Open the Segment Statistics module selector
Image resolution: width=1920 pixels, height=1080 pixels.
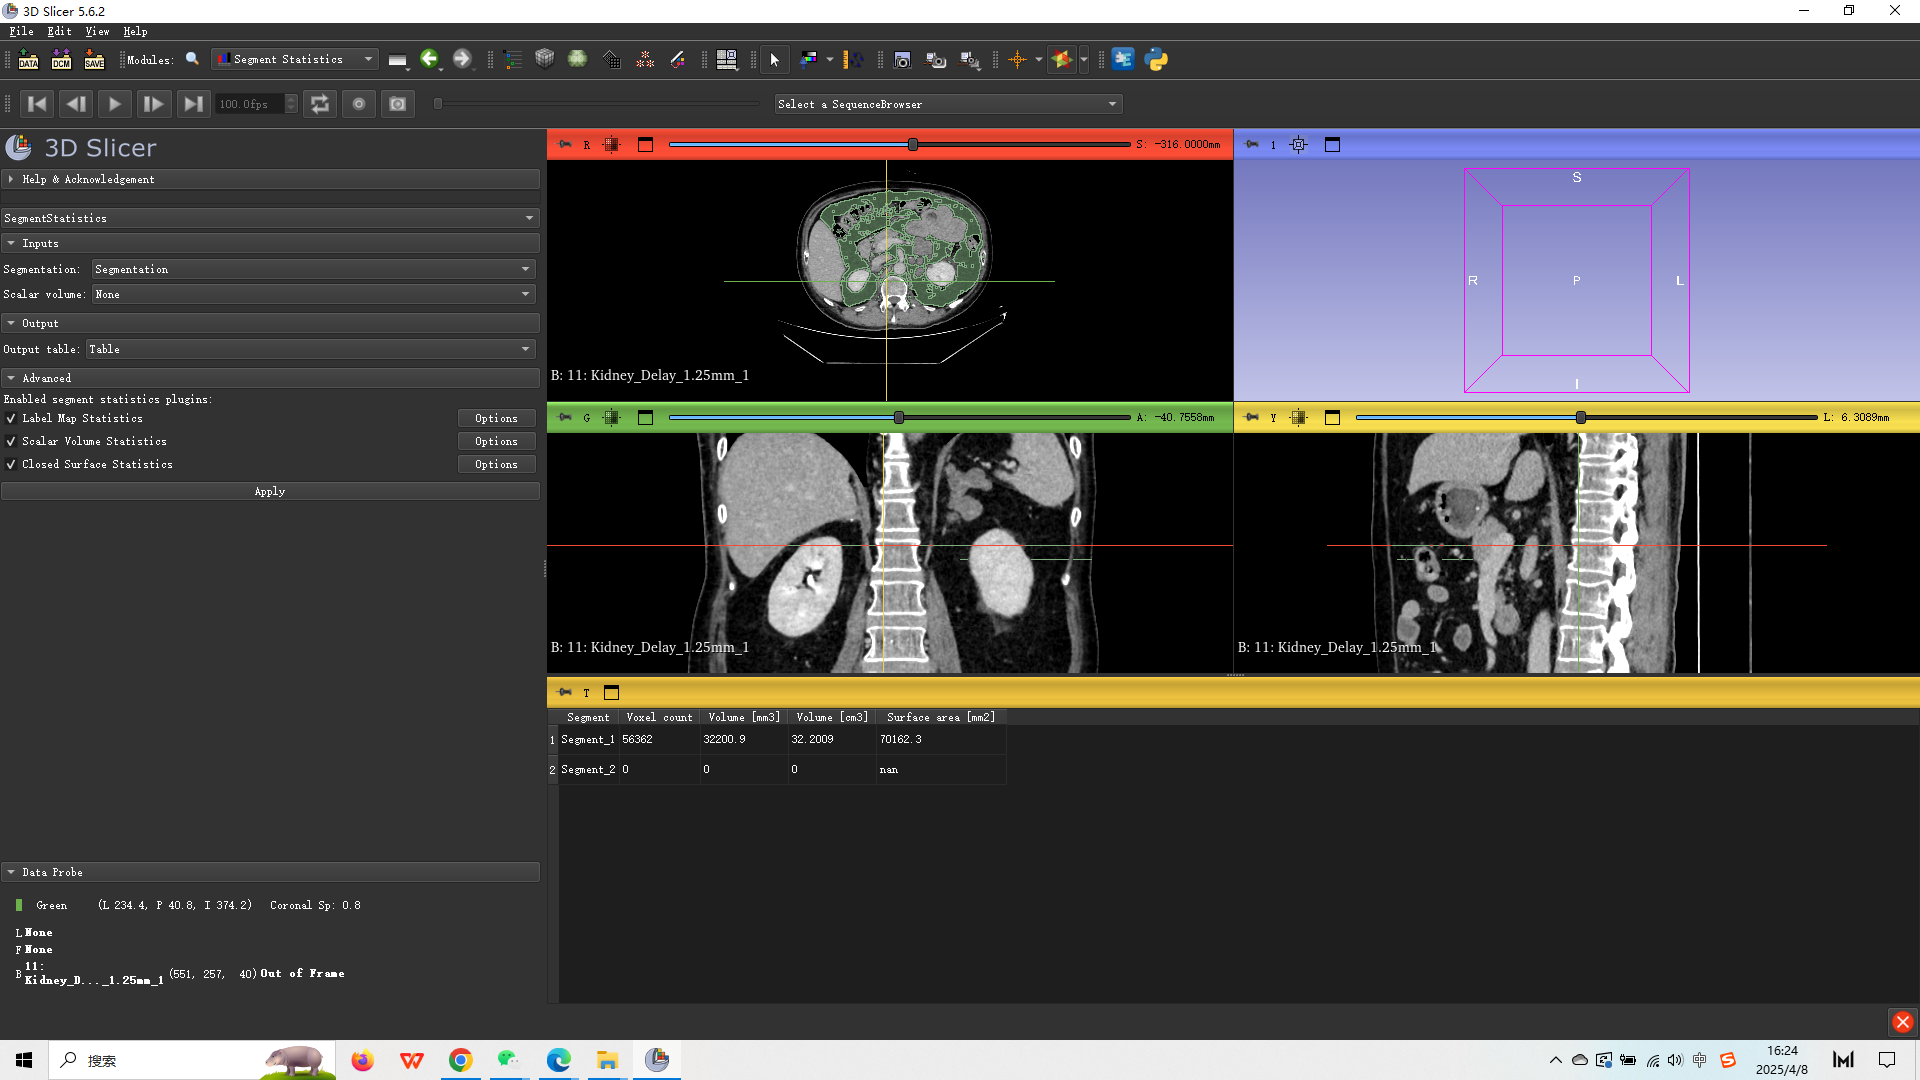[295, 60]
